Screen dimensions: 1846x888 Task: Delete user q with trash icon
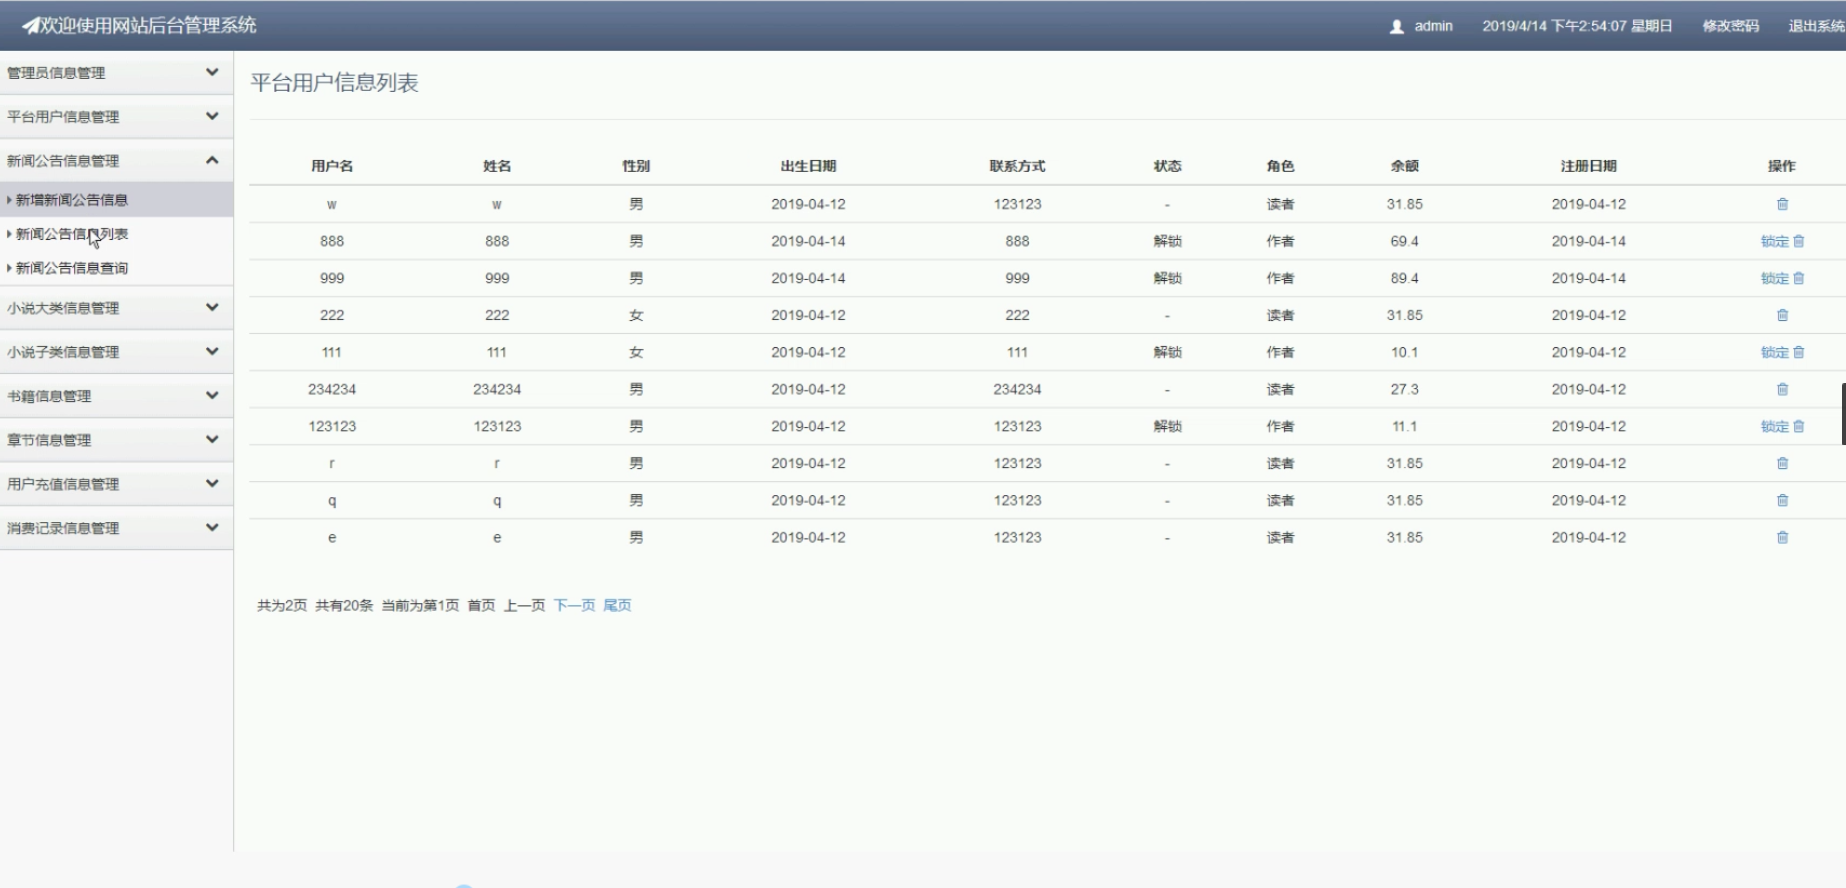pyautogui.click(x=1782, y=500)
